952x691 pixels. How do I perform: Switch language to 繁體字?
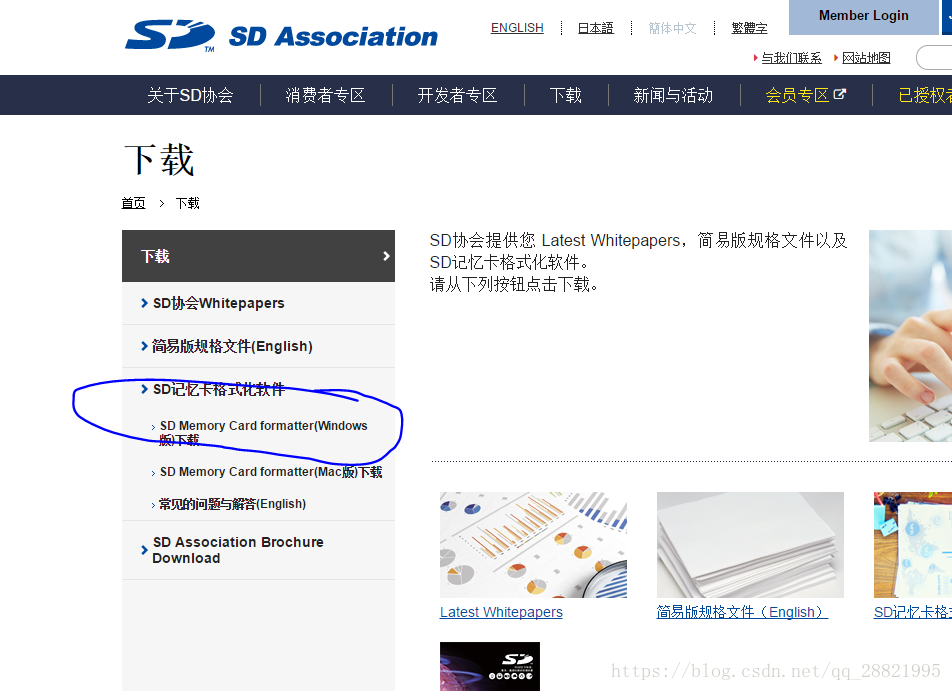[749, 28]
